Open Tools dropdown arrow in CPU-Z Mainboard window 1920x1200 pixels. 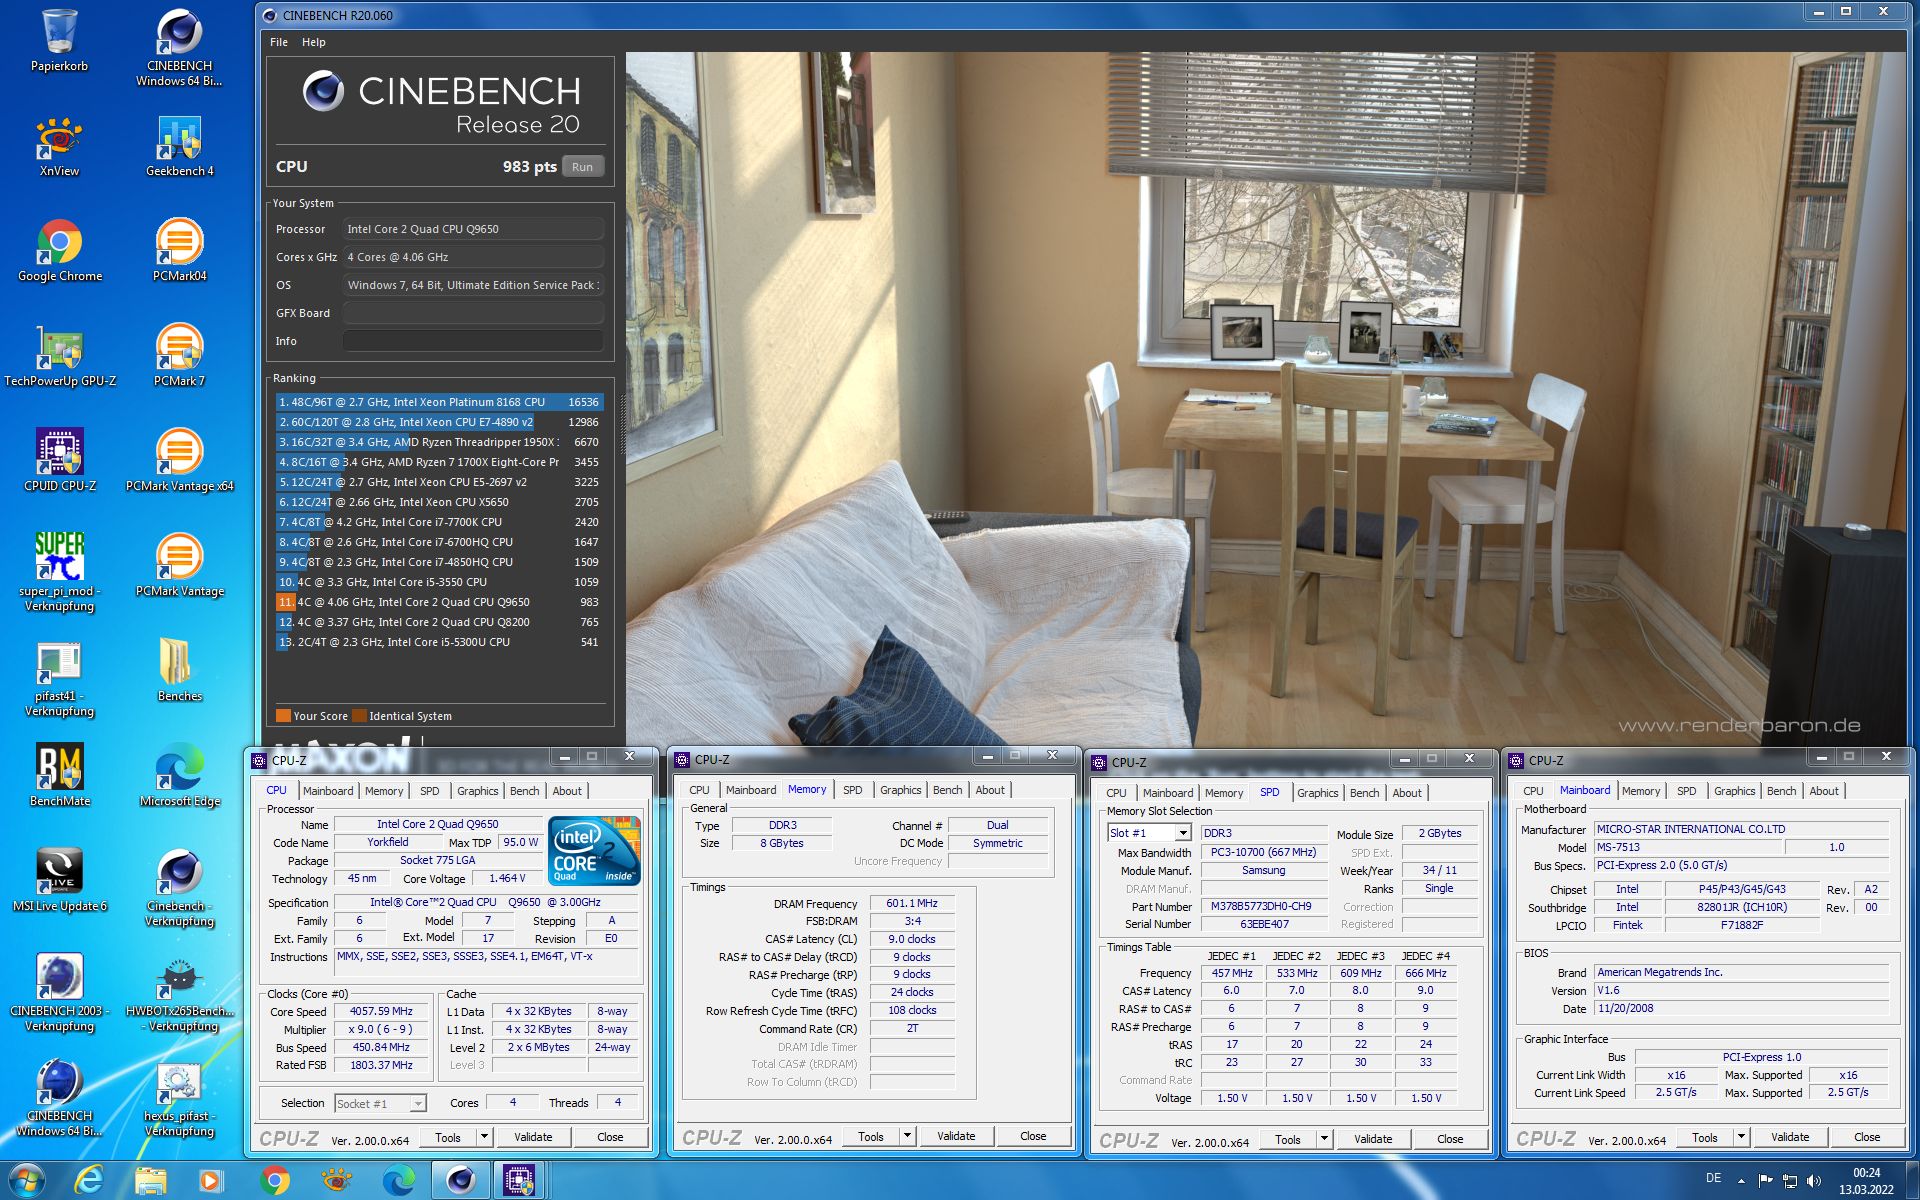coord(1741,1137)
